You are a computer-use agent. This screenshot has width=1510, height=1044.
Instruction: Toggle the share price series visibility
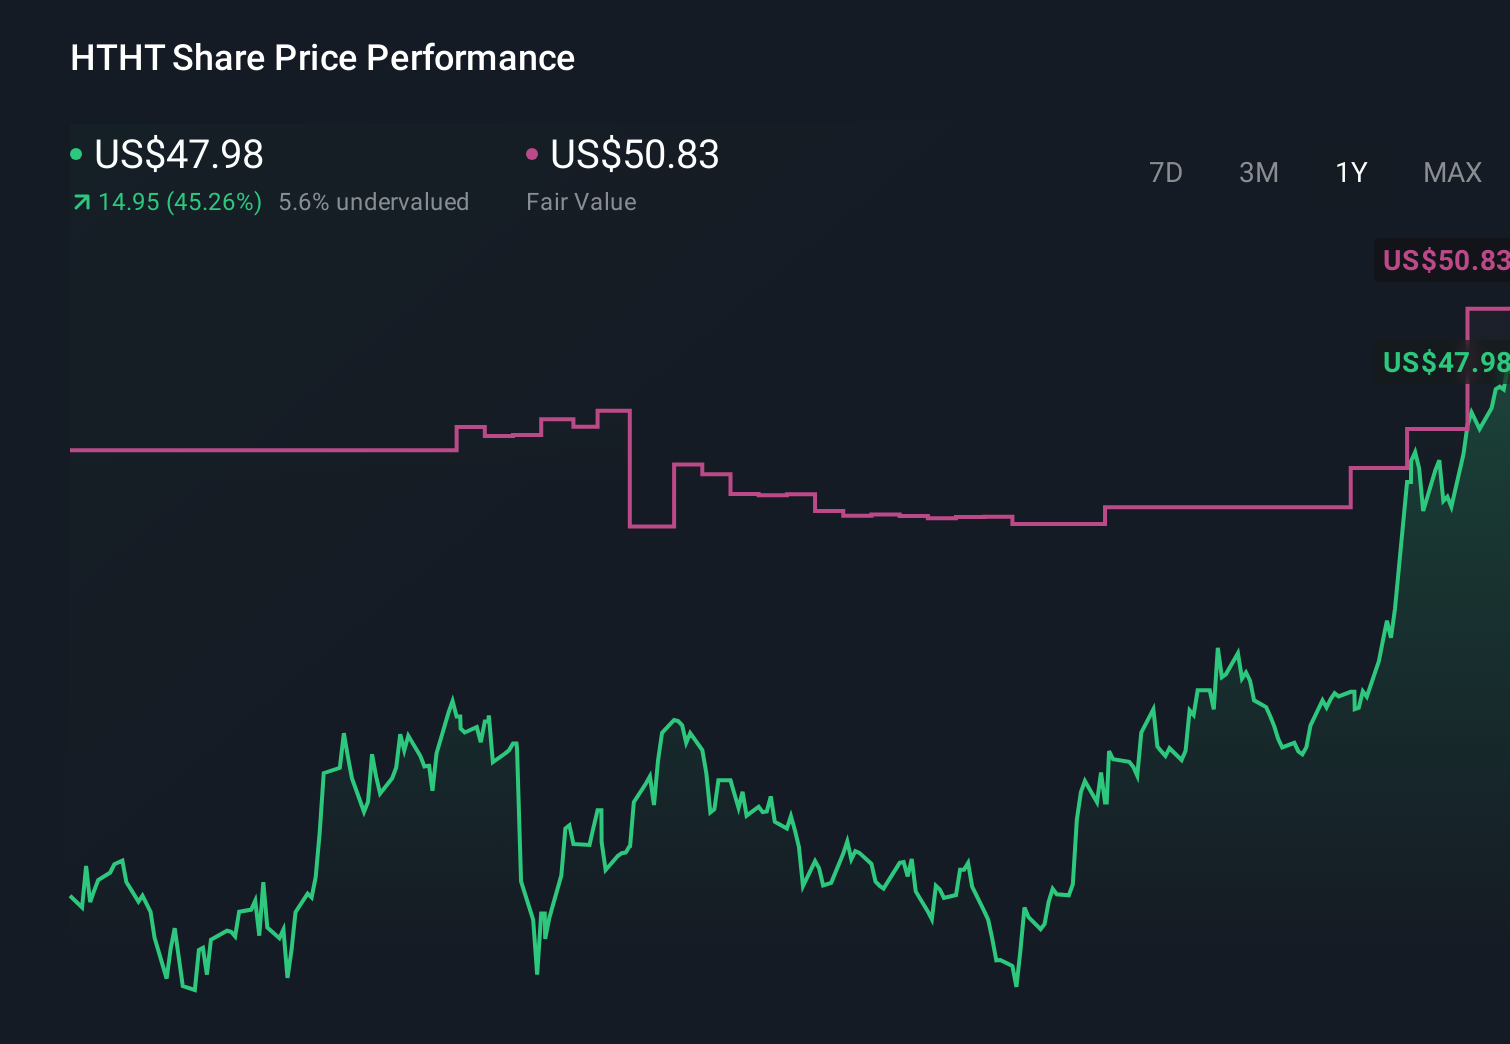tap(76, 155)
